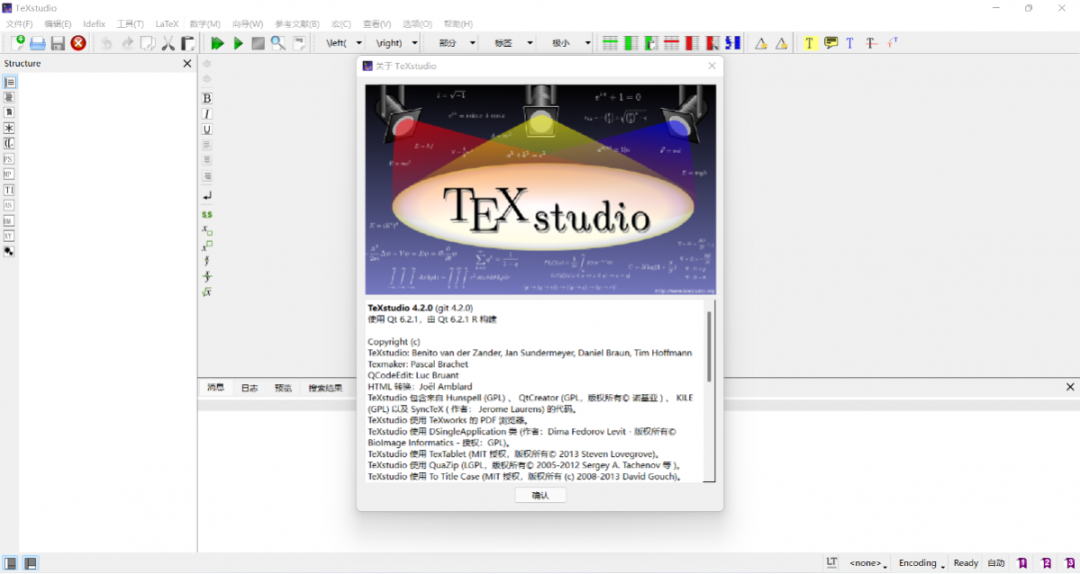Click the About dialog text scrollbar
The height and width of the screenshot is (574, 1080).
(x=709, y=346)
